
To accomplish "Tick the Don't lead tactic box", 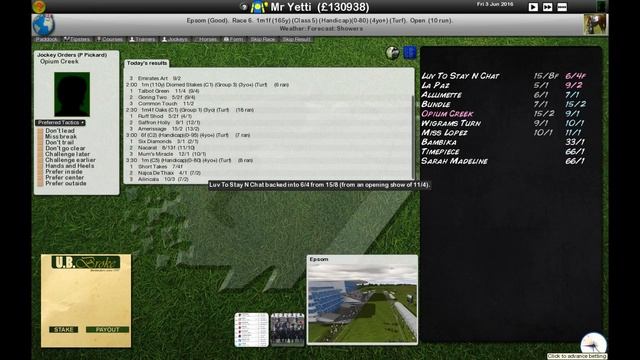I will (40, 131).
